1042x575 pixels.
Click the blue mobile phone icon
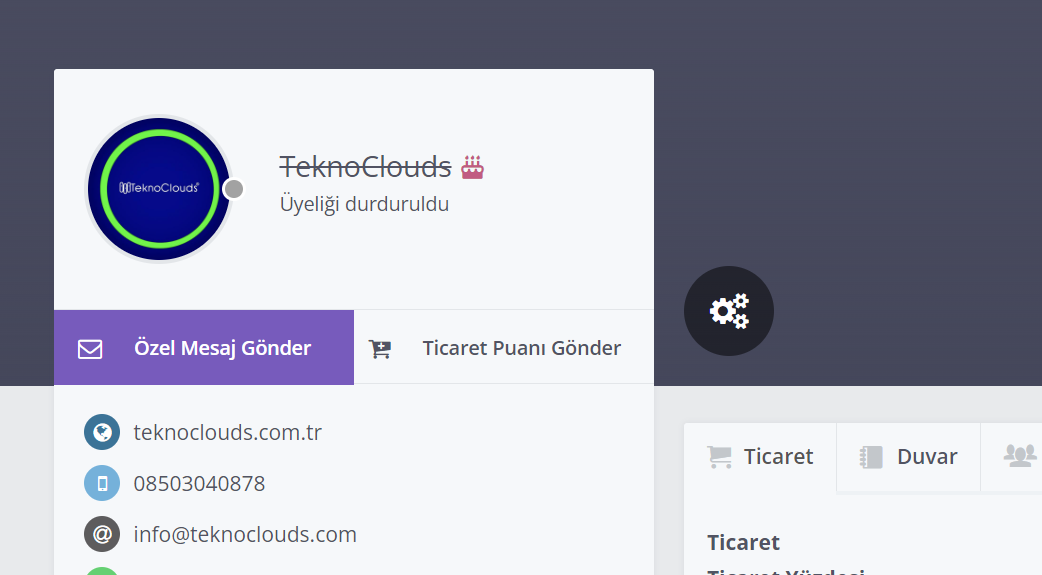102,483
